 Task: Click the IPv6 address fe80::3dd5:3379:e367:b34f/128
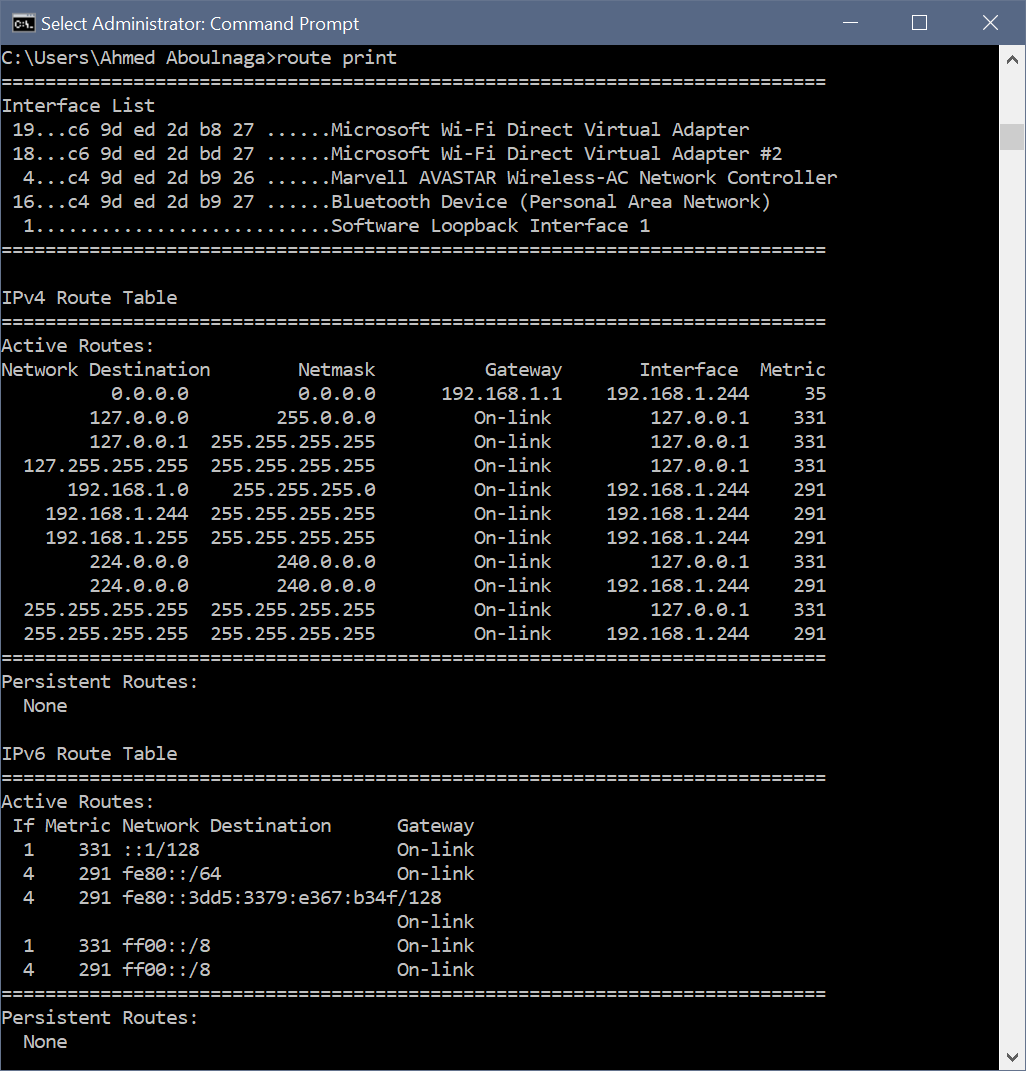click(x=281, y=898)
